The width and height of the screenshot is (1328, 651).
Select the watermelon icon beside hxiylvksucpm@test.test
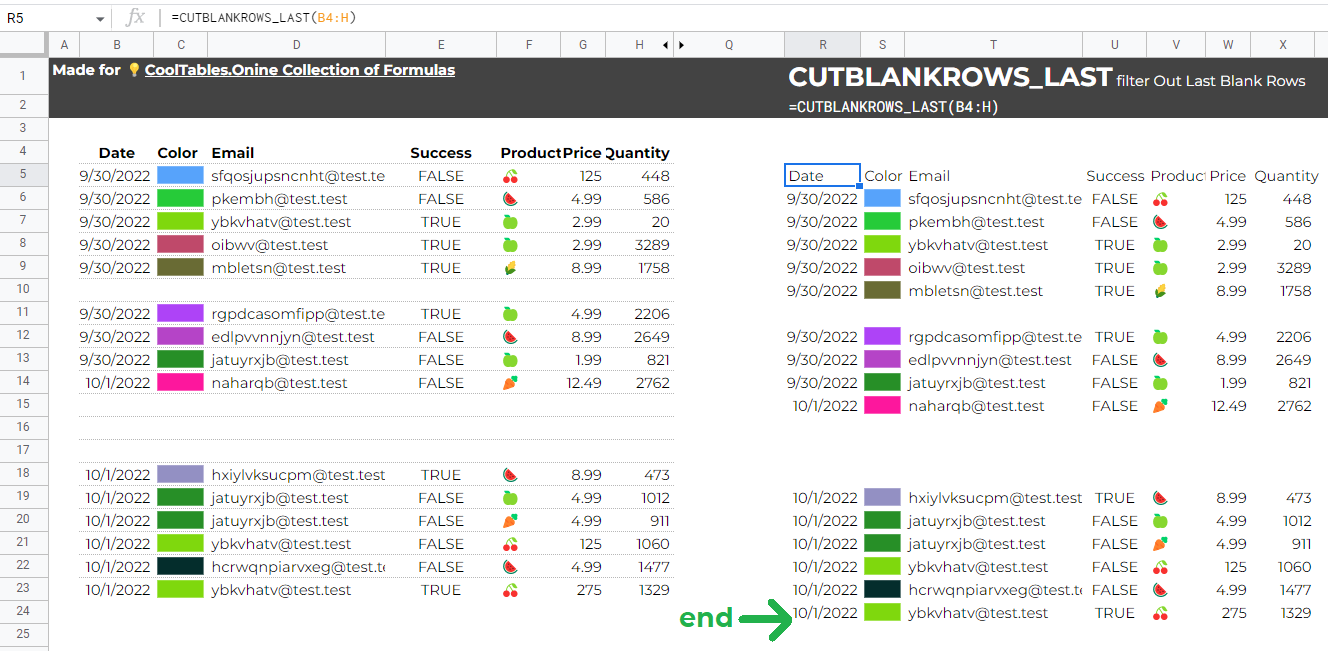coord(510,474)
